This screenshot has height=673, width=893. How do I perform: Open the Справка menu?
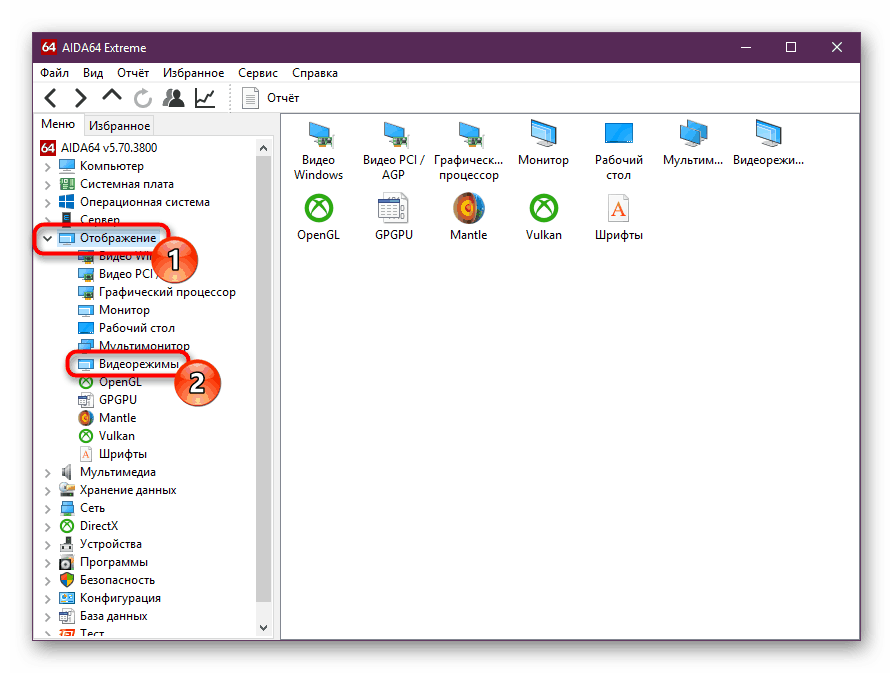pyautogui.click(x=315, y=73)
